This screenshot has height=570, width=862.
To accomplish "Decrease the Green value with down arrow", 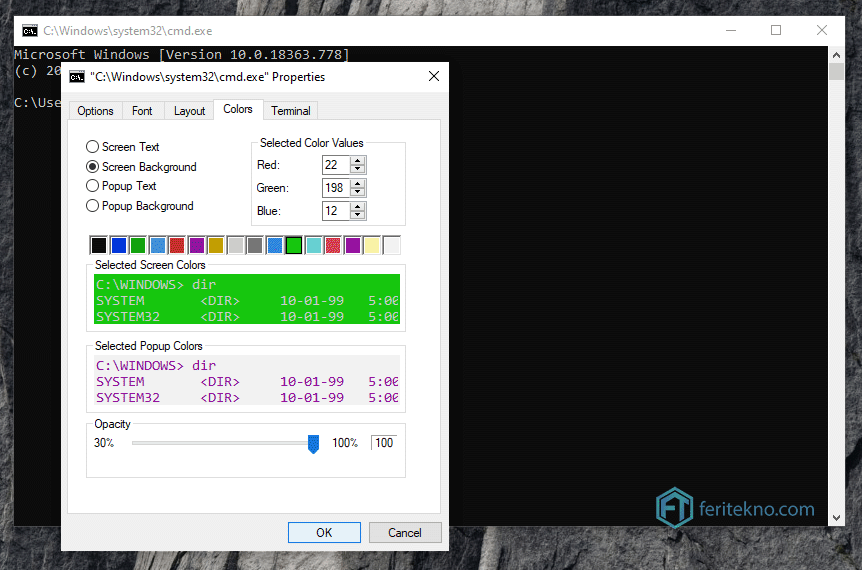I will (358, 192).
